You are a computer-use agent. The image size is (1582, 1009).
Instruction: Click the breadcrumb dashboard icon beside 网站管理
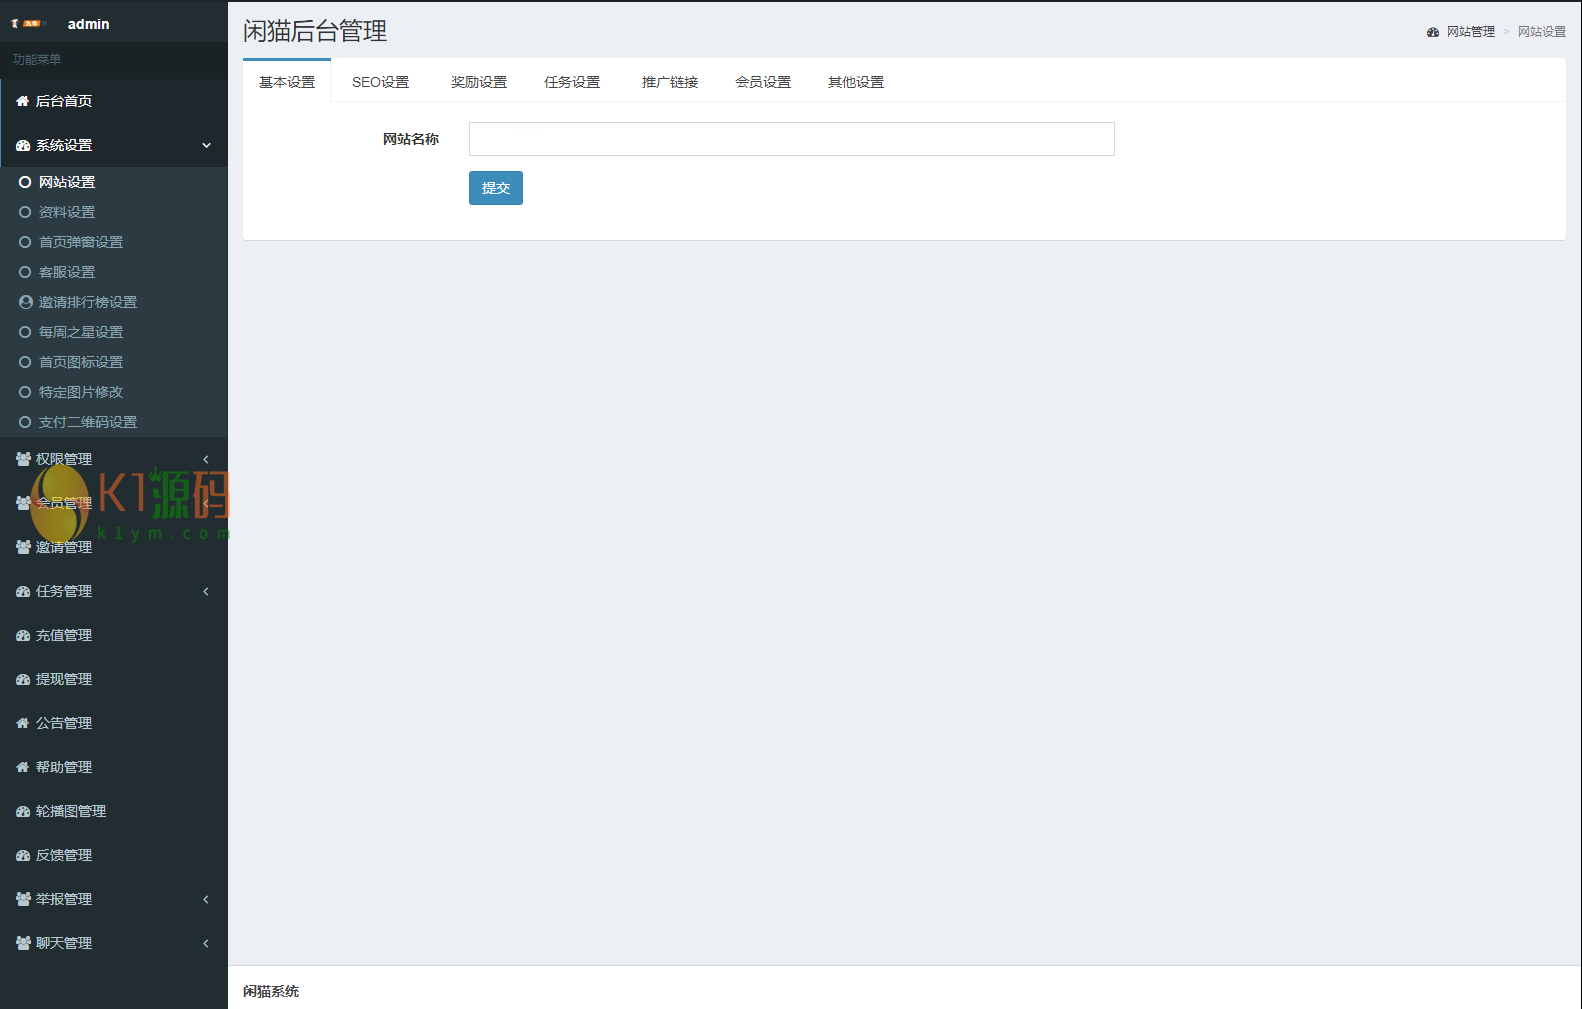coord(1433,32)
